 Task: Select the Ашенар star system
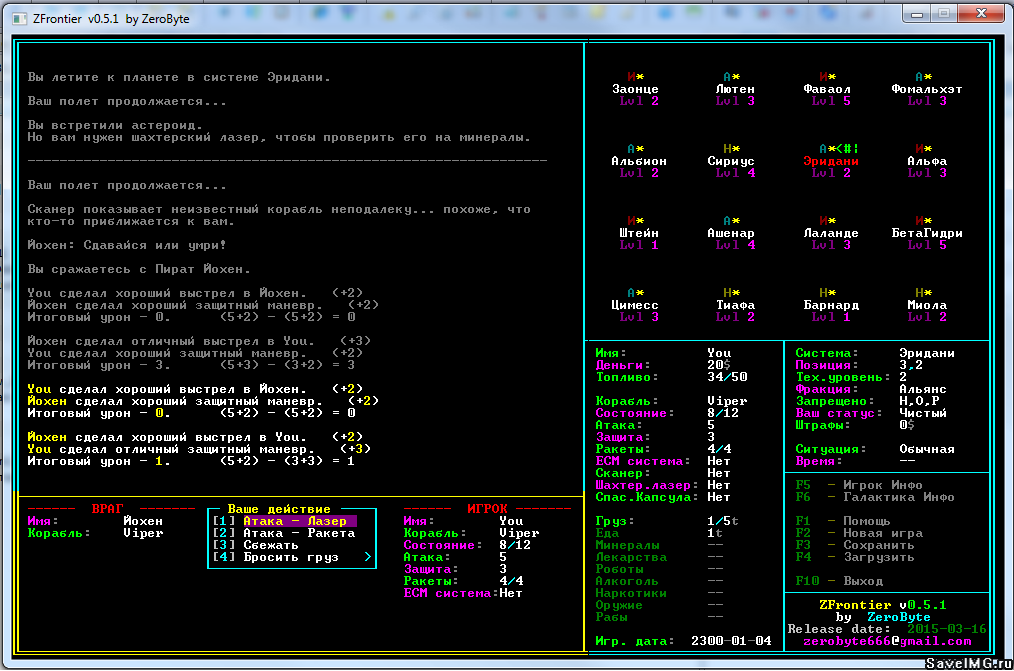tap(731, 233)
